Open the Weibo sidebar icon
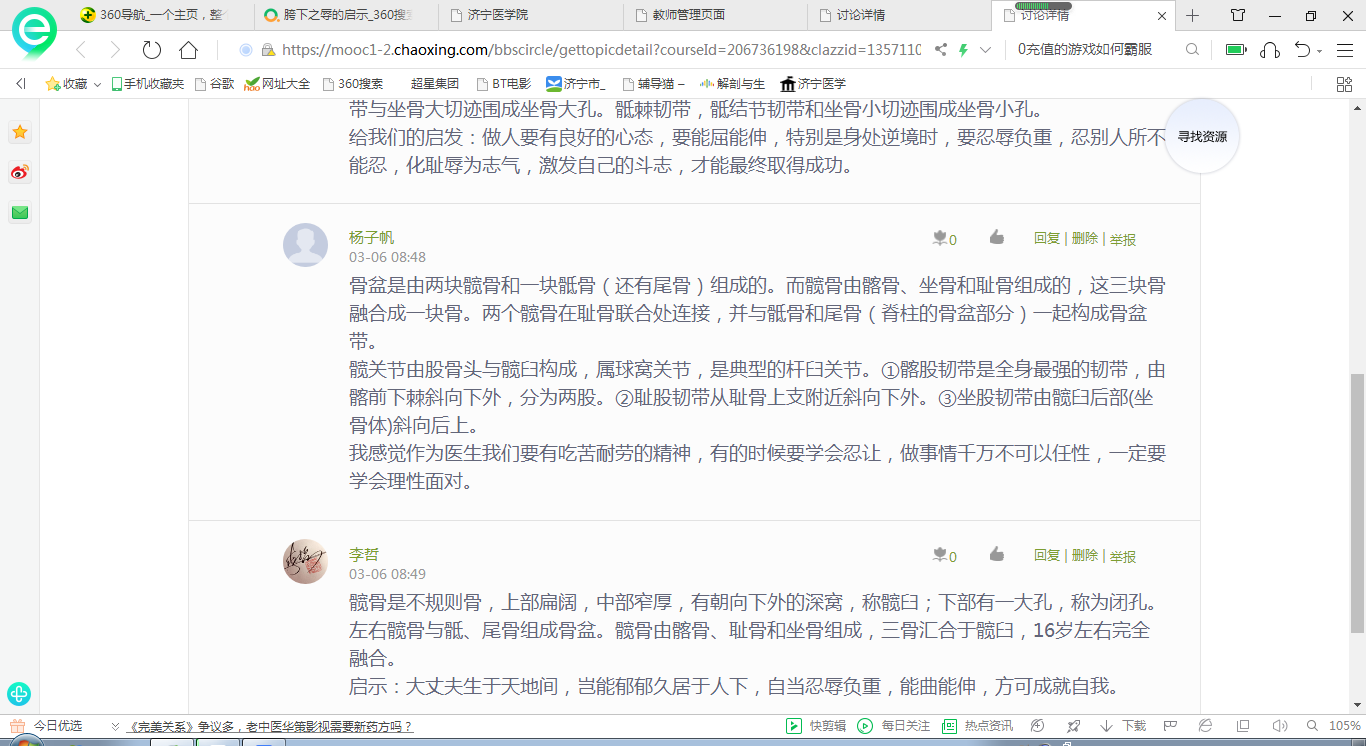Screen dimensions: 1366x746 tap(19, 173)
